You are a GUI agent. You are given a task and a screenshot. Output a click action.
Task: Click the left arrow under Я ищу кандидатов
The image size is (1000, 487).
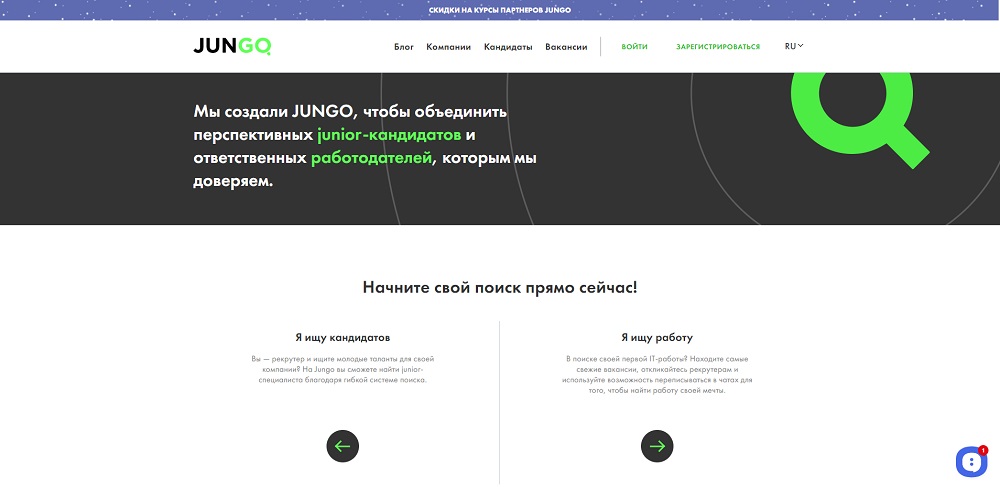(x=342, y=446)
